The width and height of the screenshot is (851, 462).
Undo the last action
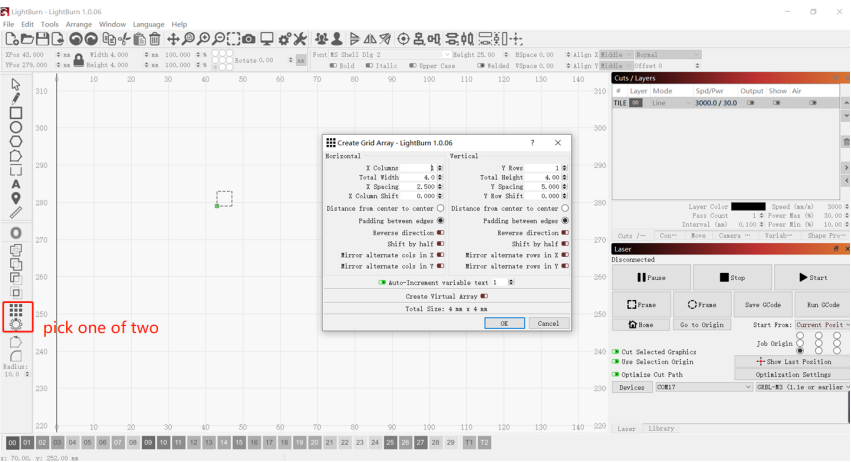76,39
